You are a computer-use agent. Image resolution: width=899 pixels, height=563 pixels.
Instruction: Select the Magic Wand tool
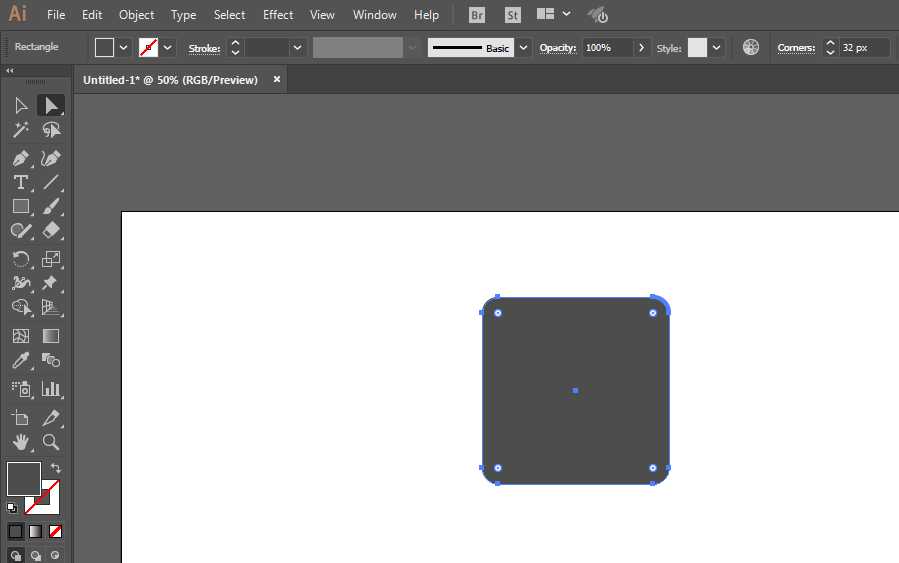[20, 130]
